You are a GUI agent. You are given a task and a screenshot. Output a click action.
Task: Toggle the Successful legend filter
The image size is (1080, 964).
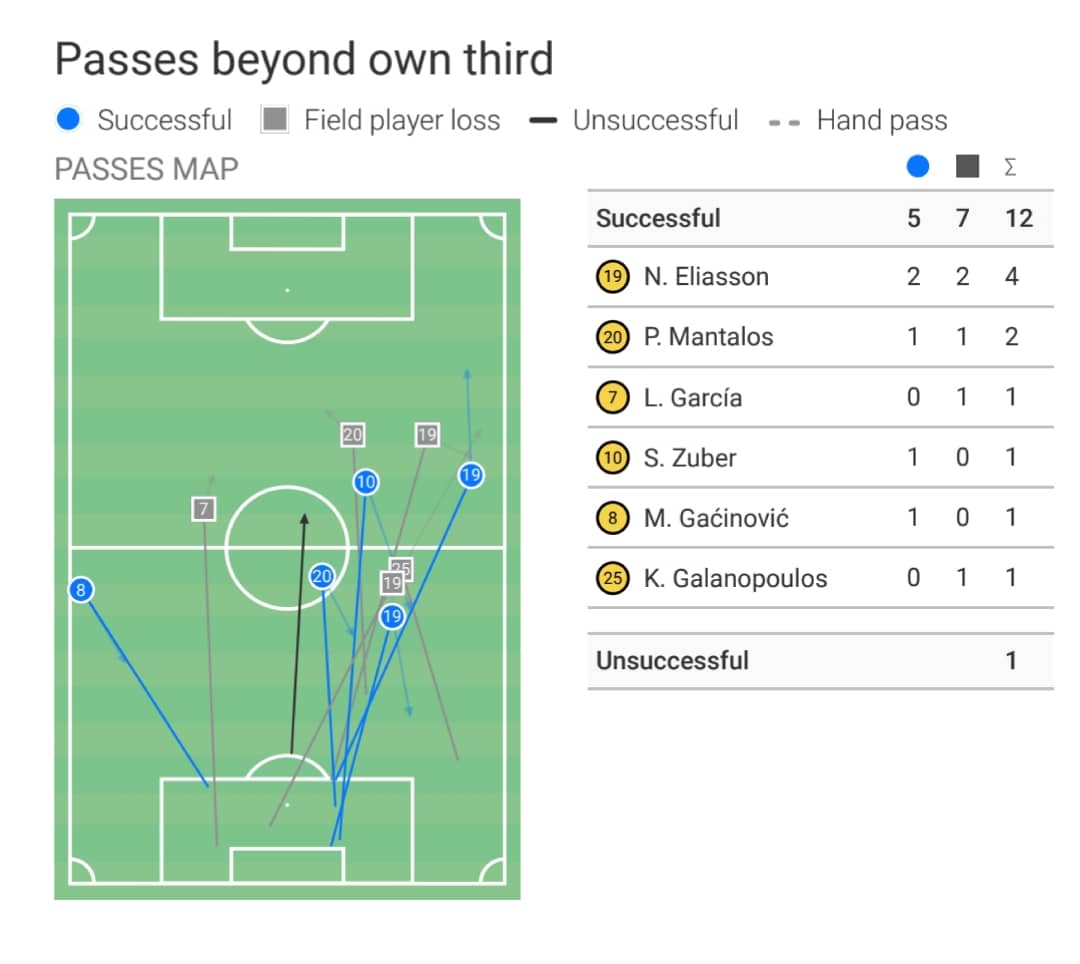(x=145, y=121)
